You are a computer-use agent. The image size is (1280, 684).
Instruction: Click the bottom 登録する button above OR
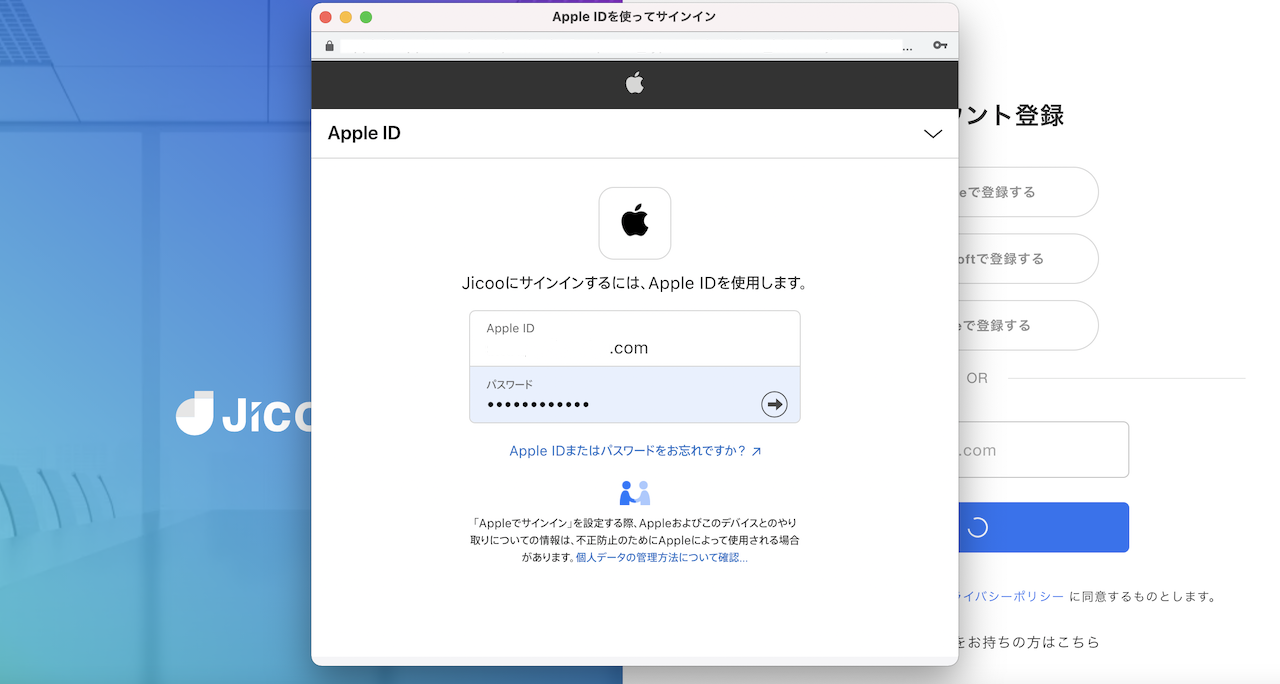click(x=1028, y=325)
